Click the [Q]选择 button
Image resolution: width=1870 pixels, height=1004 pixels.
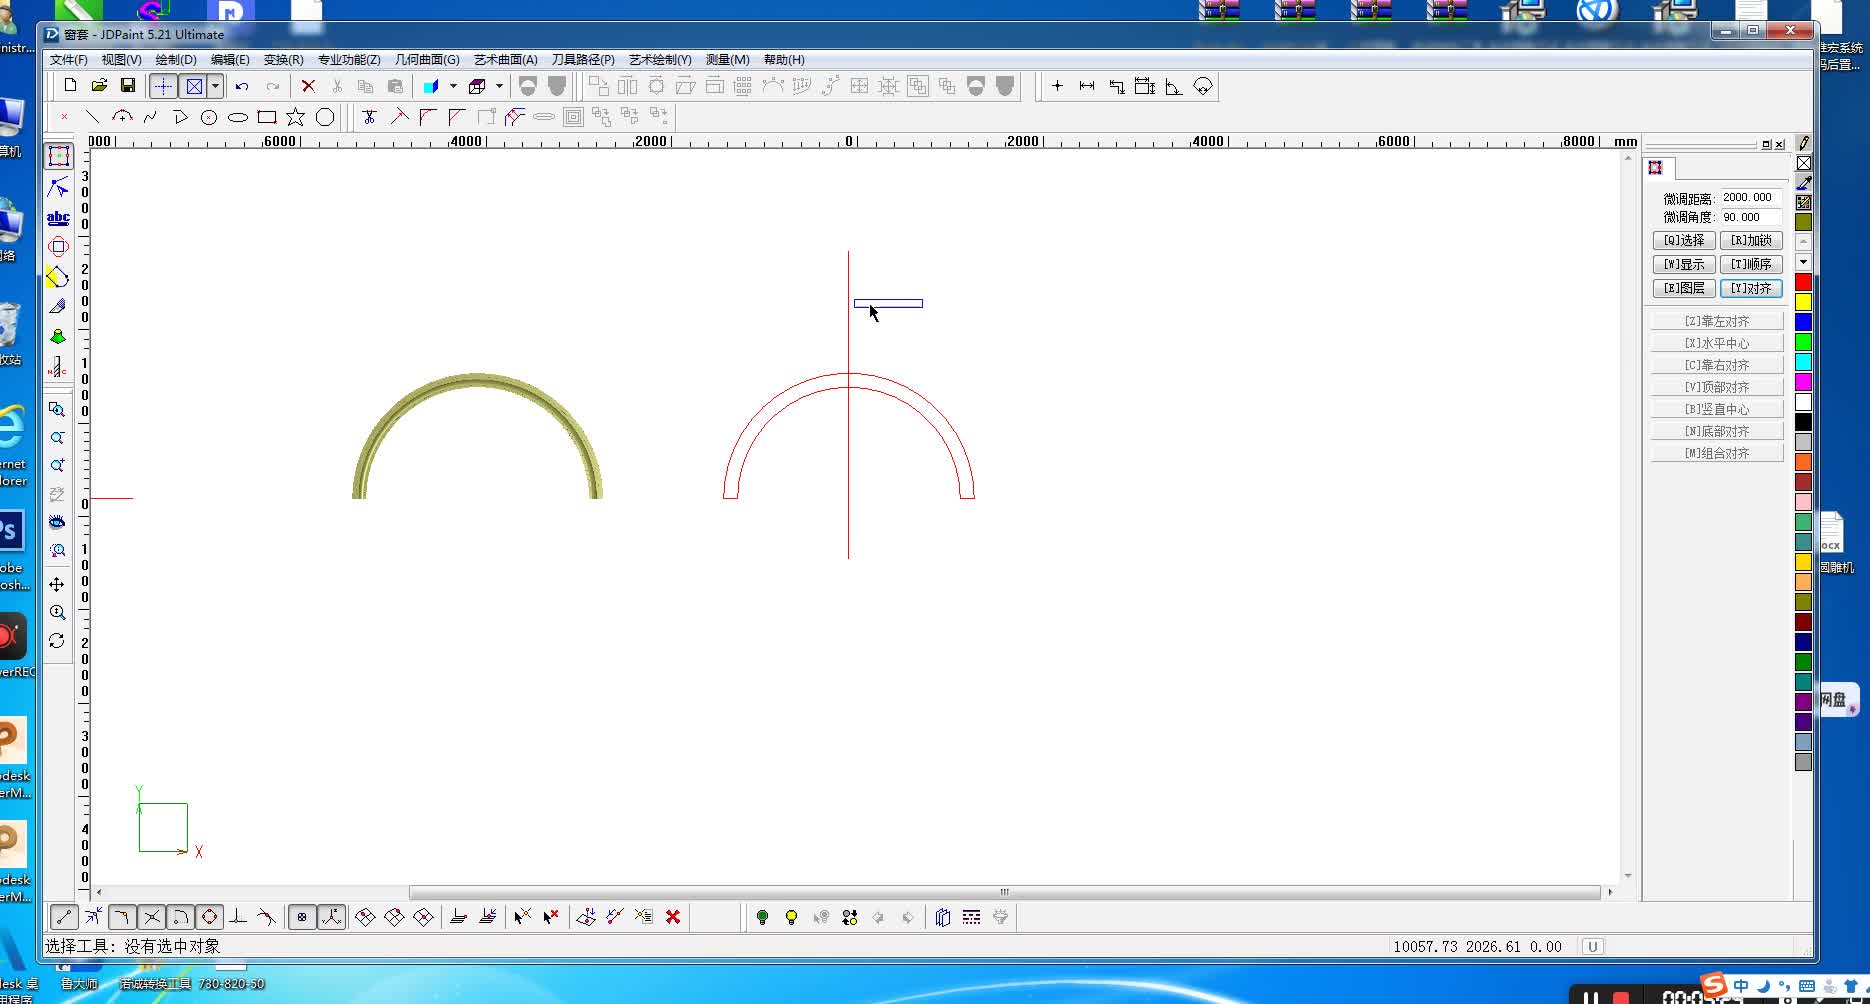point(1684,240)
